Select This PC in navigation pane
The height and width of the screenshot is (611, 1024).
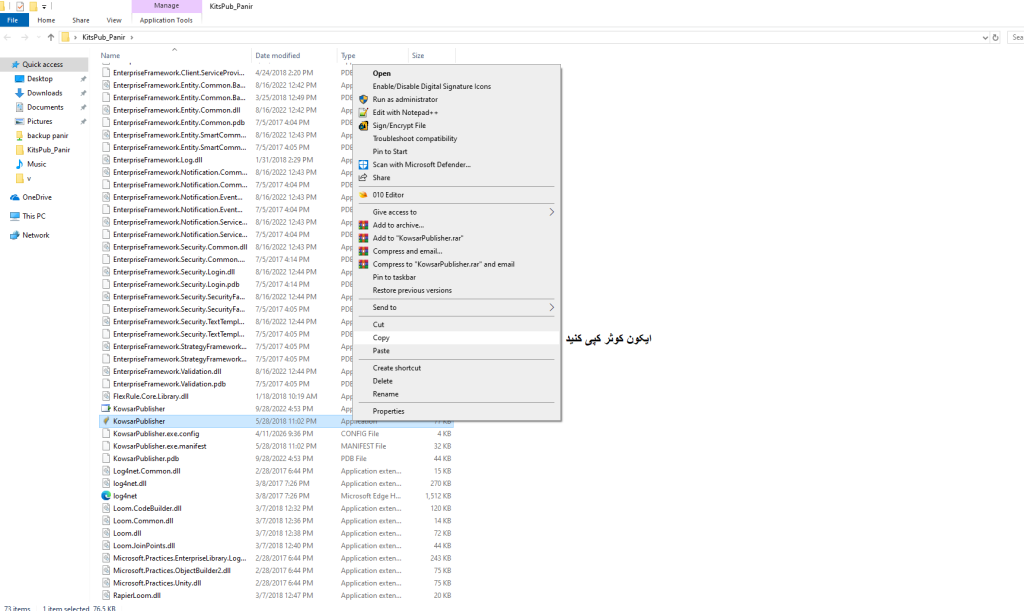pos(33,216)
